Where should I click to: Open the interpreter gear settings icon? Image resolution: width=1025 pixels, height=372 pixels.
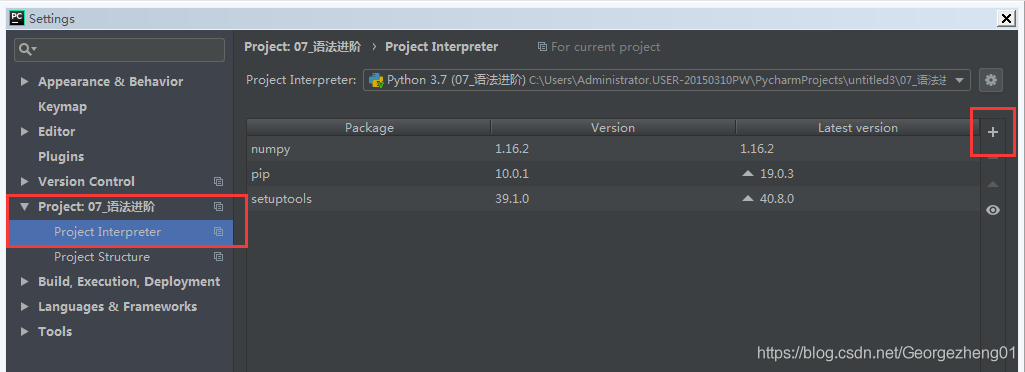(991, 80)
